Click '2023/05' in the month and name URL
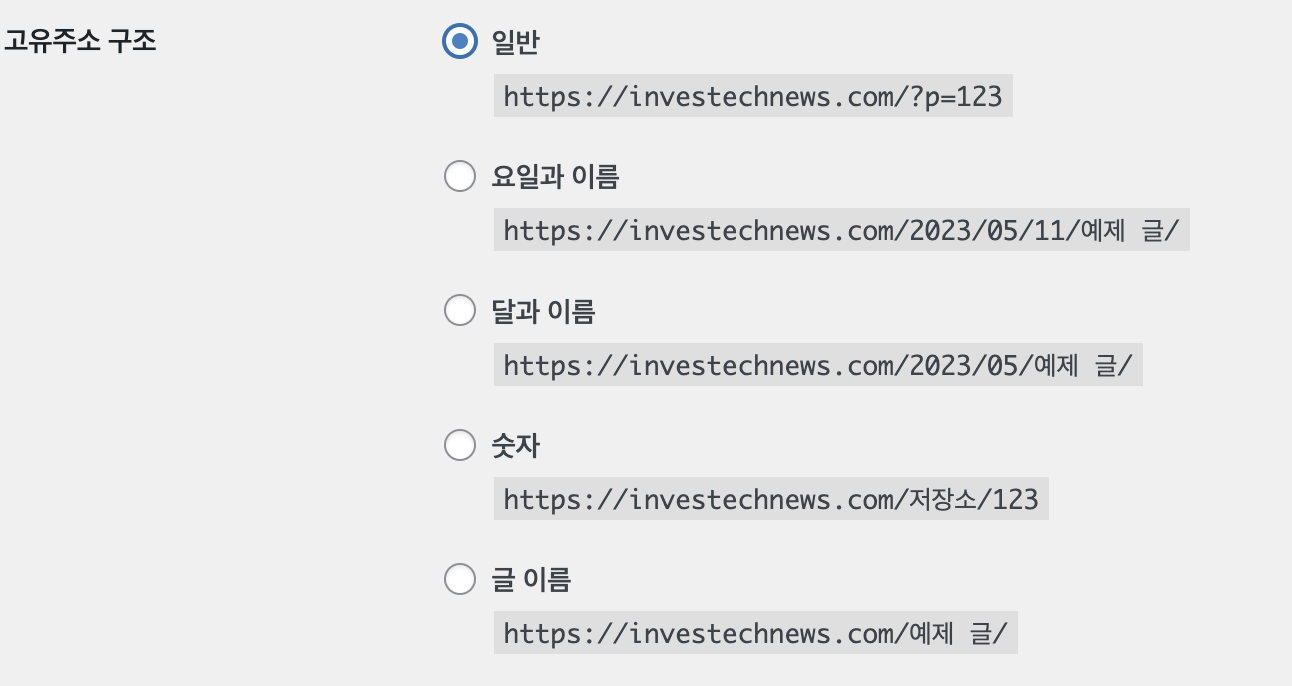Viewport: 1292px width, 686px height. pyautogui.click(x=963, y=365)
